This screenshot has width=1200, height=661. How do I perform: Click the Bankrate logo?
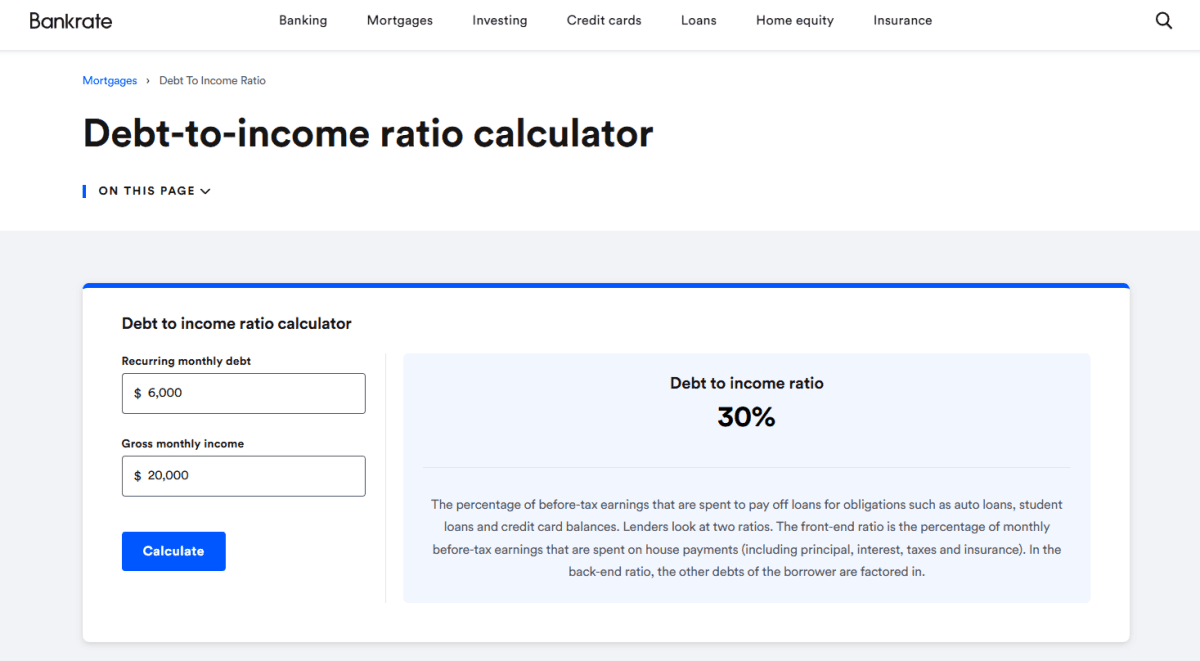tap(71, 21)
